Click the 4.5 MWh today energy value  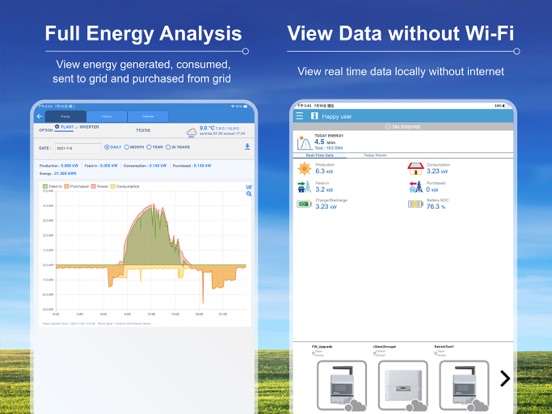click(x=325, y=142)
